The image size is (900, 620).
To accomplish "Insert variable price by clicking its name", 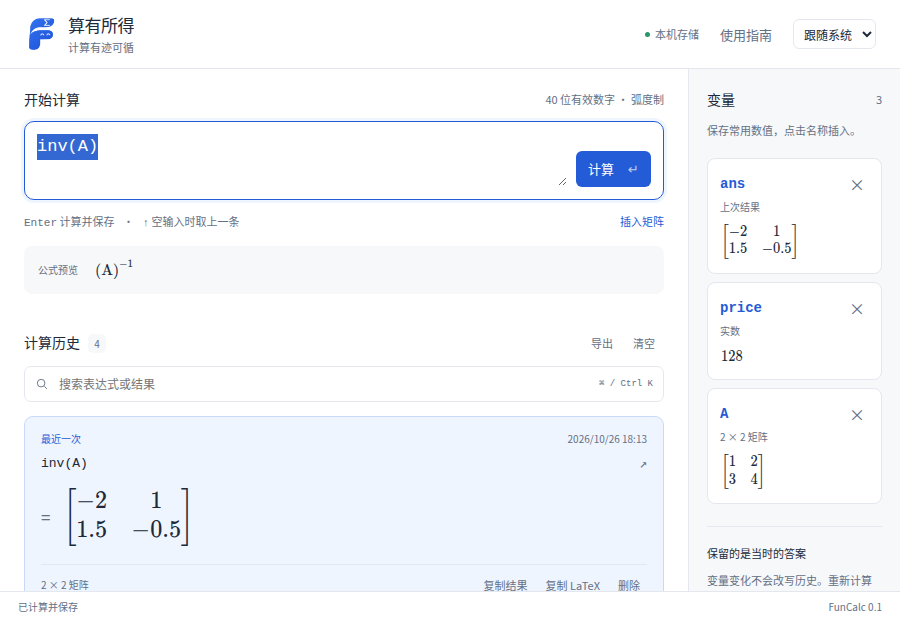I will pos(740,308).
